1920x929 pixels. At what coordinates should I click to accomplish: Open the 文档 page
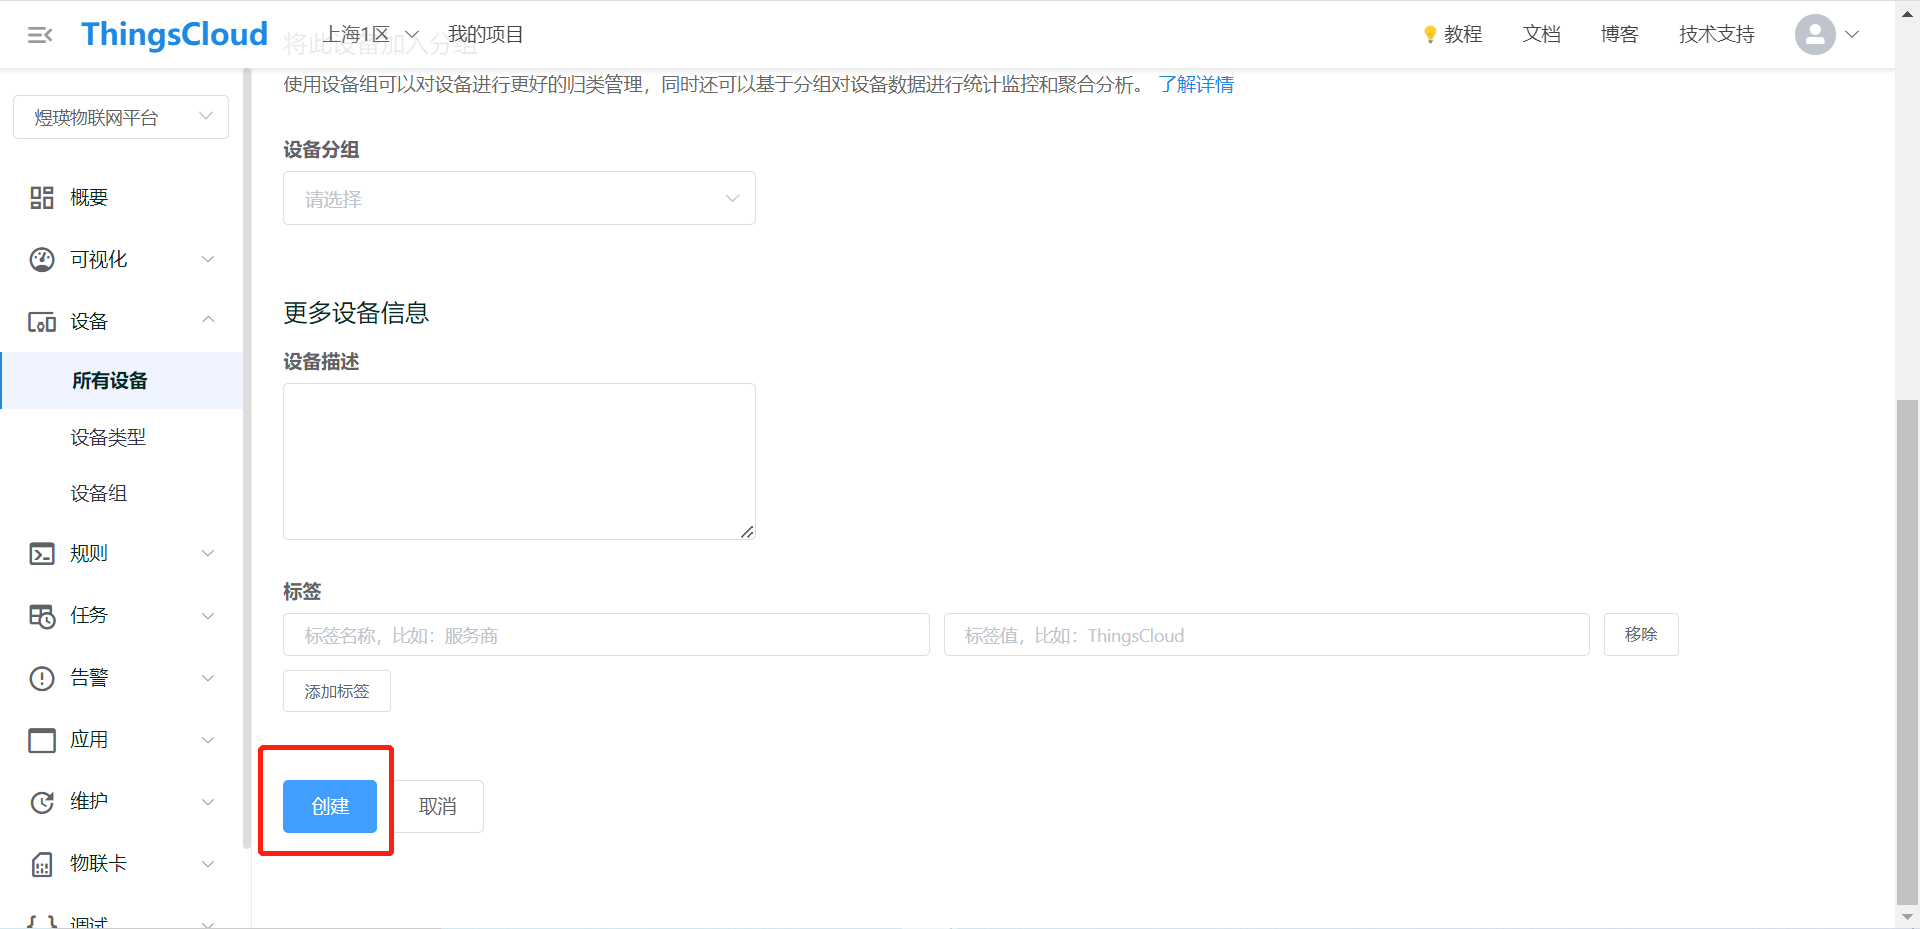pos(1541,34)
